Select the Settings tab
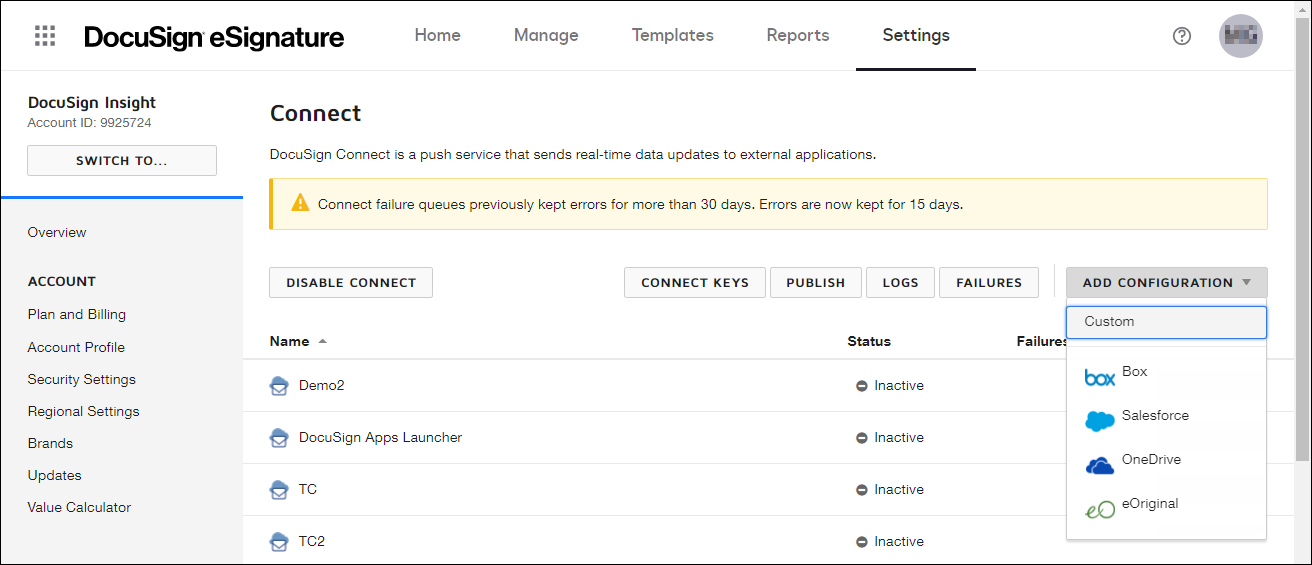Screen dimensions: 1312x565 coord(916,35)
